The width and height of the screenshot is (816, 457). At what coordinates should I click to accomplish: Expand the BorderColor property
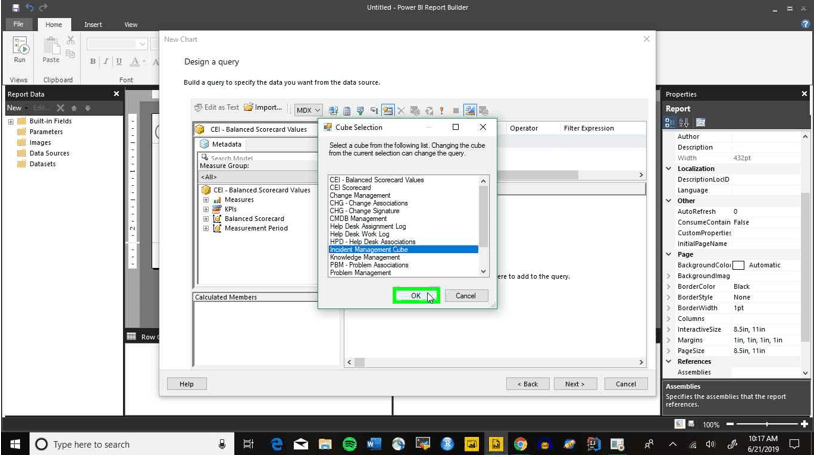[669, 287]
